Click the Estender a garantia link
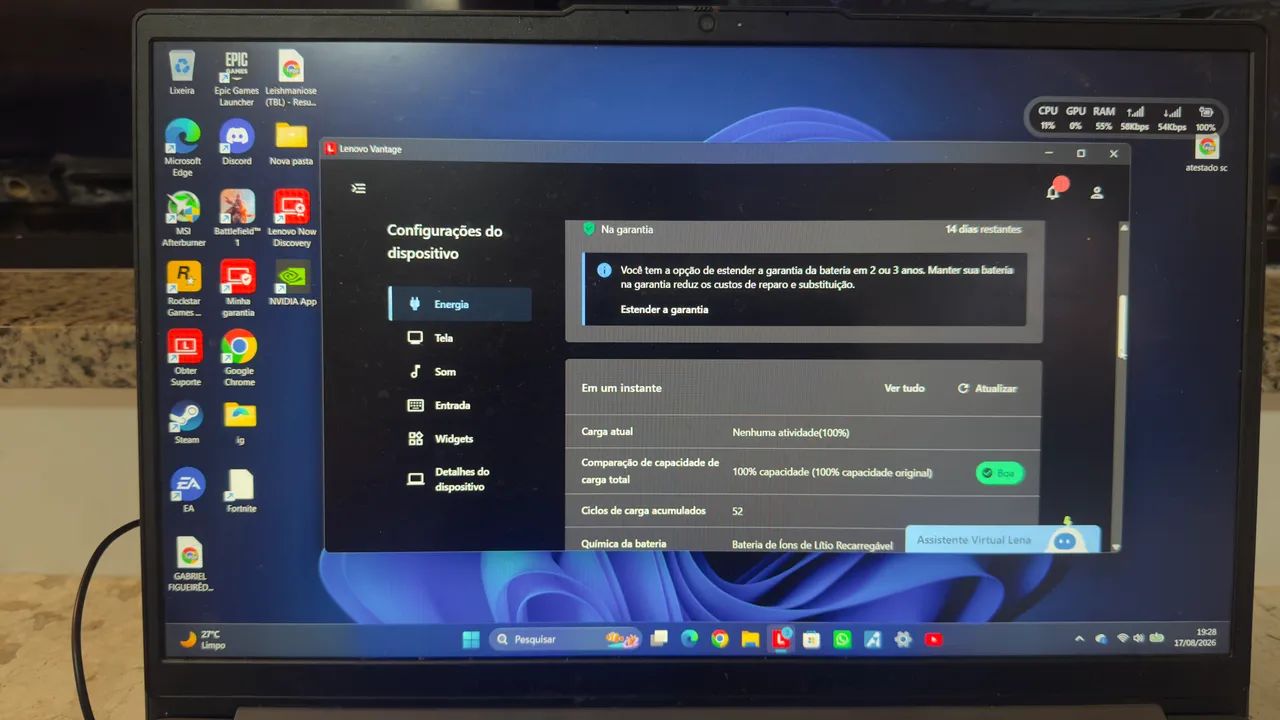The height and width of the screenshot is (720, 1280). pyautogui.click(x=664, y=310)
